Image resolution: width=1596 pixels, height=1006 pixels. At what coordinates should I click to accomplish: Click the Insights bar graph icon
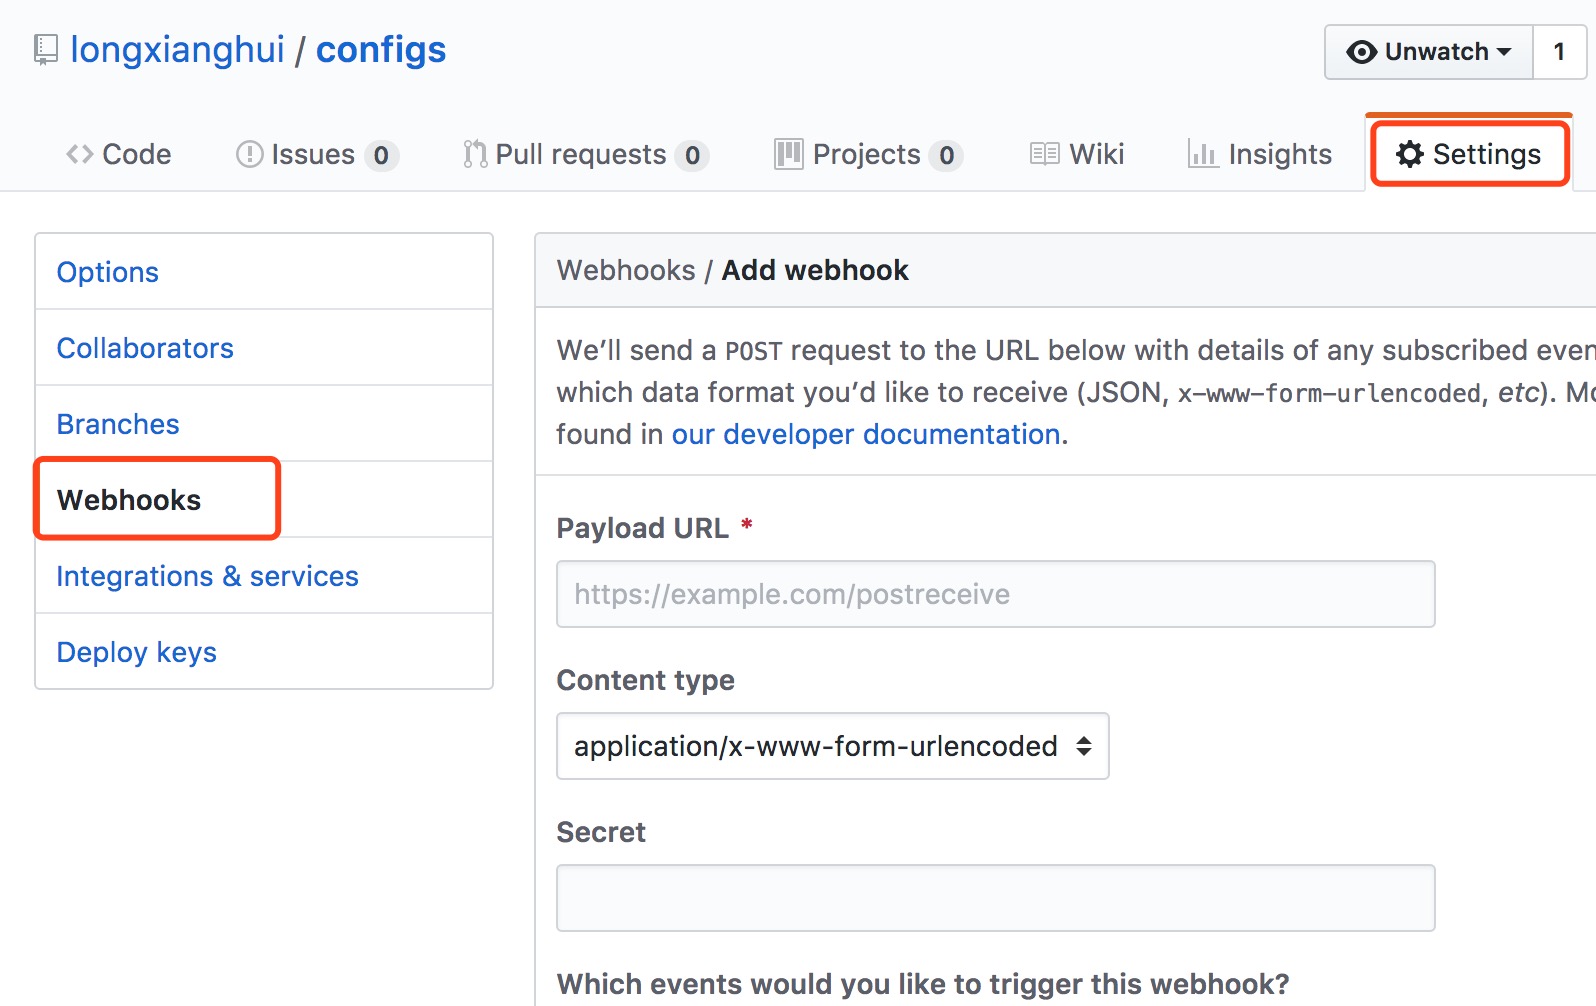[1203, 154]
